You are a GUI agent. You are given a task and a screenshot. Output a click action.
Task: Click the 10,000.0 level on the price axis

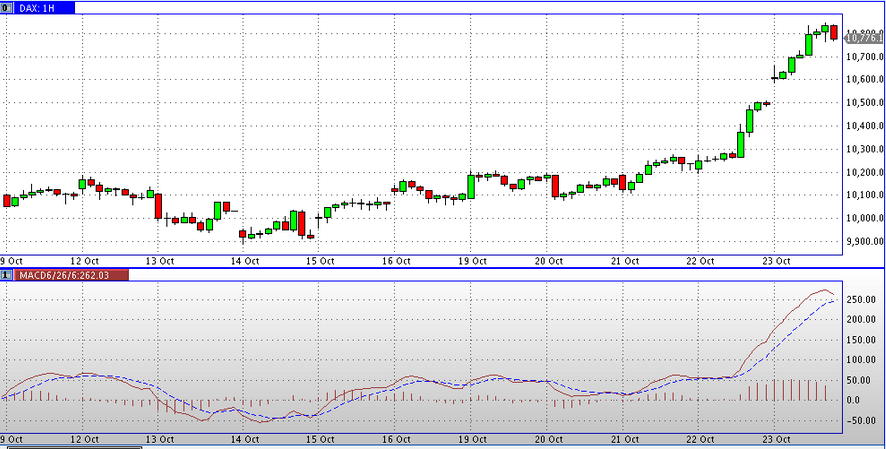point(865,218)
